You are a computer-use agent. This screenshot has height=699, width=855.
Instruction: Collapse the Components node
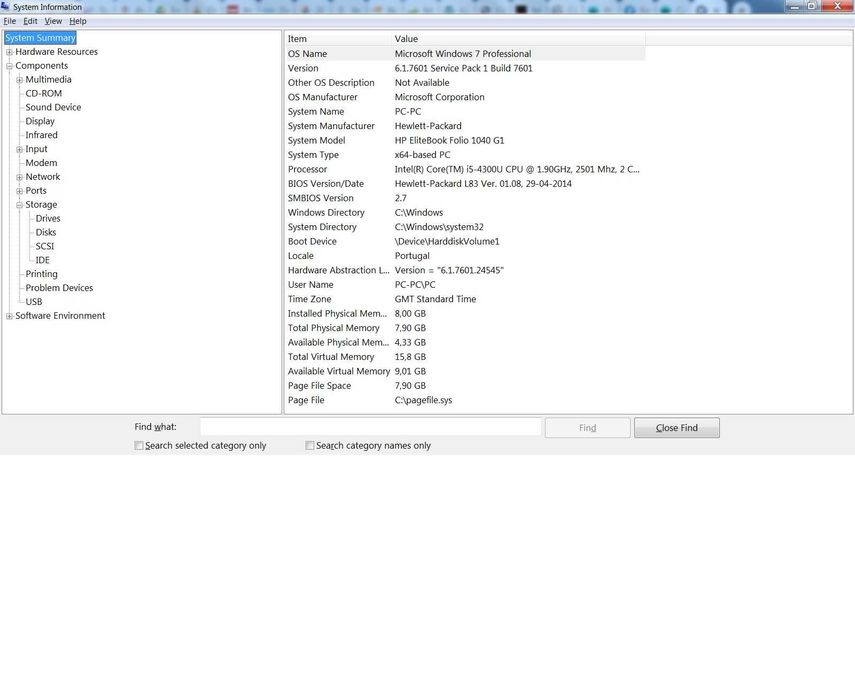[x=9, y=66]
